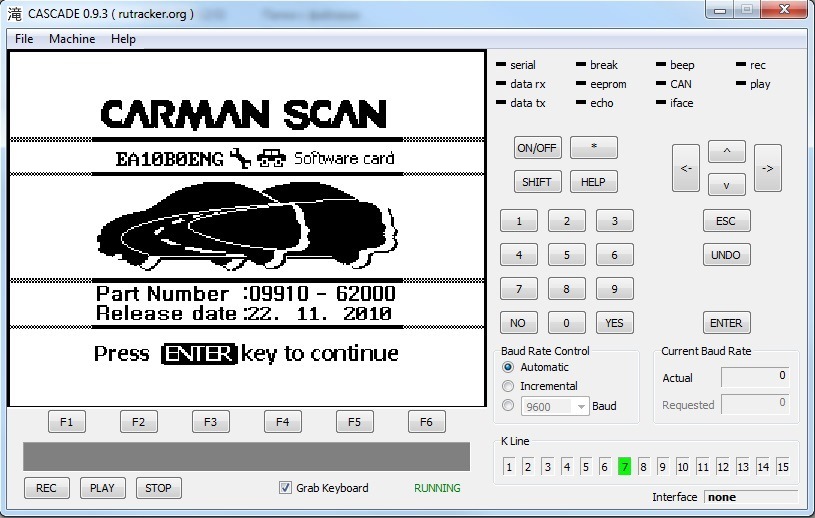Select the fixed baud rate radio button
This screenshot has height=518, width=815.
coord(508,405)
